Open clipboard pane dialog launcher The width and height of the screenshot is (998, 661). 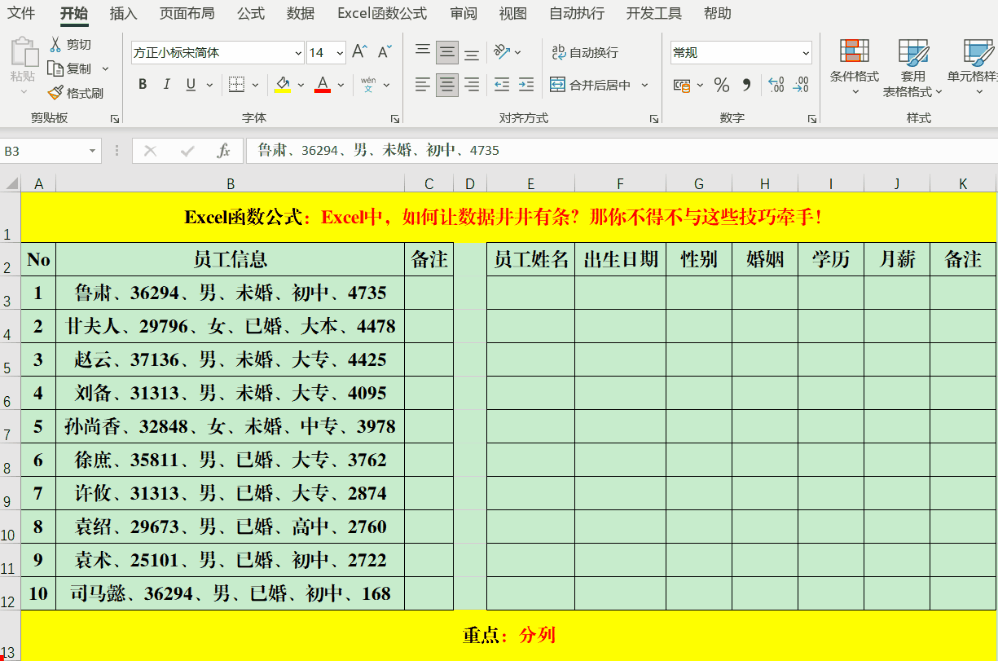click(115, 119)
